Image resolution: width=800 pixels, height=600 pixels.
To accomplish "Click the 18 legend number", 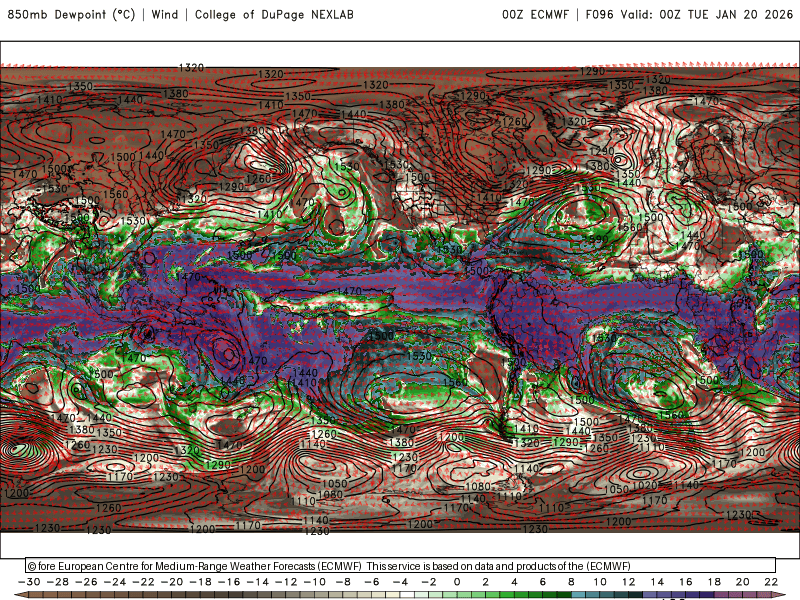I will click(x=714, y=582).
